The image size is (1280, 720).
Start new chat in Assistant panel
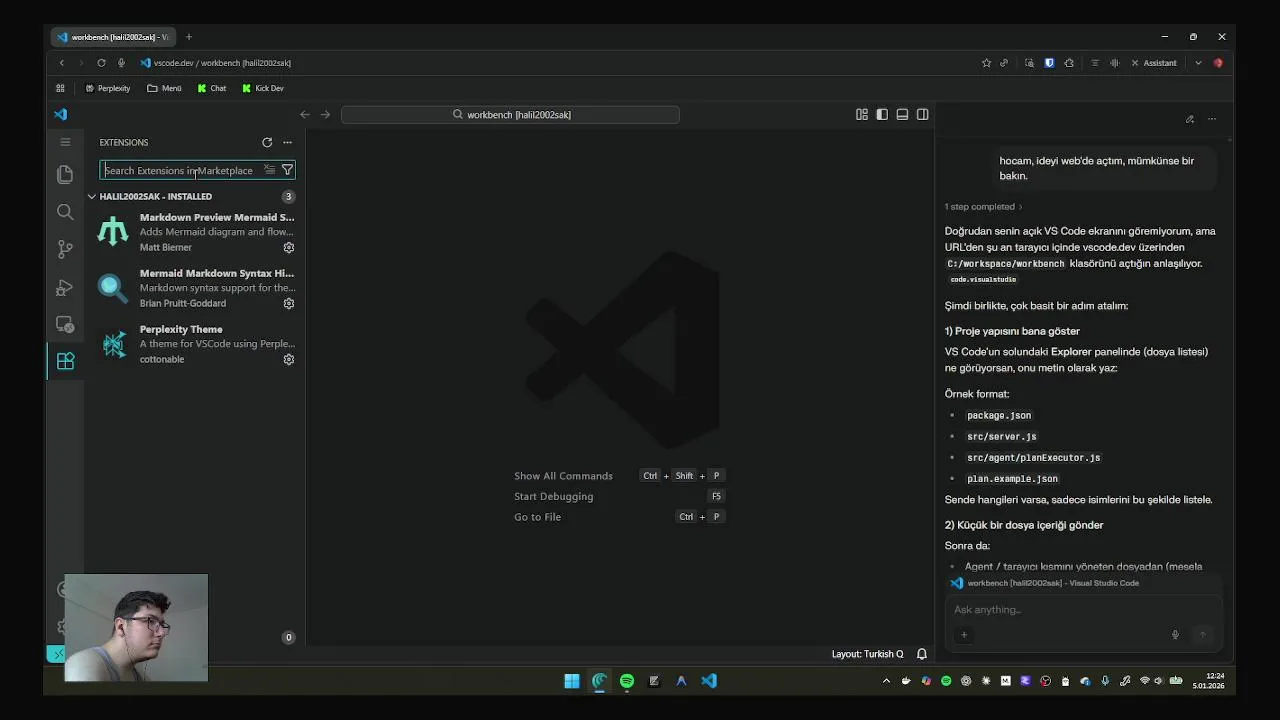point(1190,119)
